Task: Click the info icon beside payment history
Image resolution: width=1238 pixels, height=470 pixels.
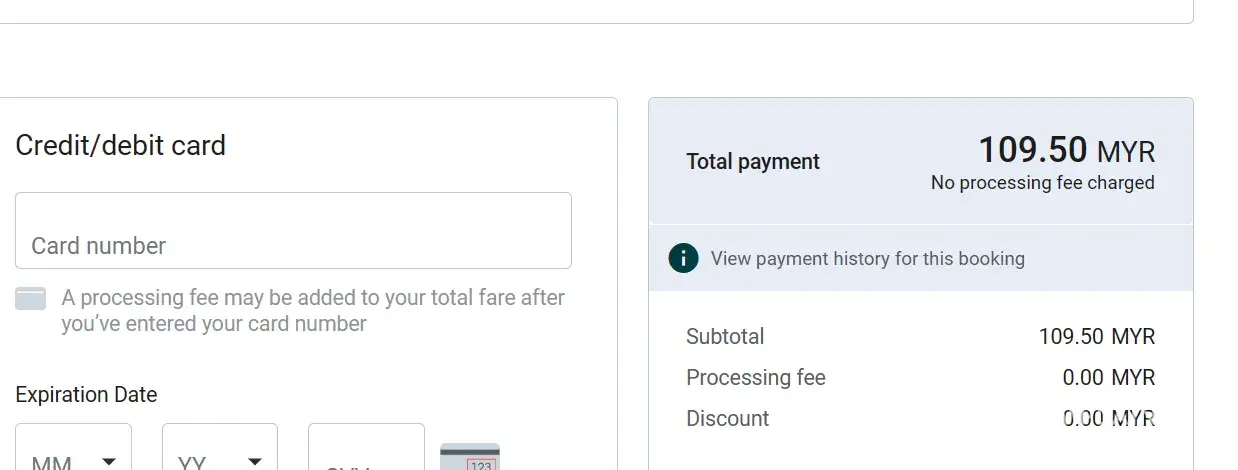Action: coord(683,259)
